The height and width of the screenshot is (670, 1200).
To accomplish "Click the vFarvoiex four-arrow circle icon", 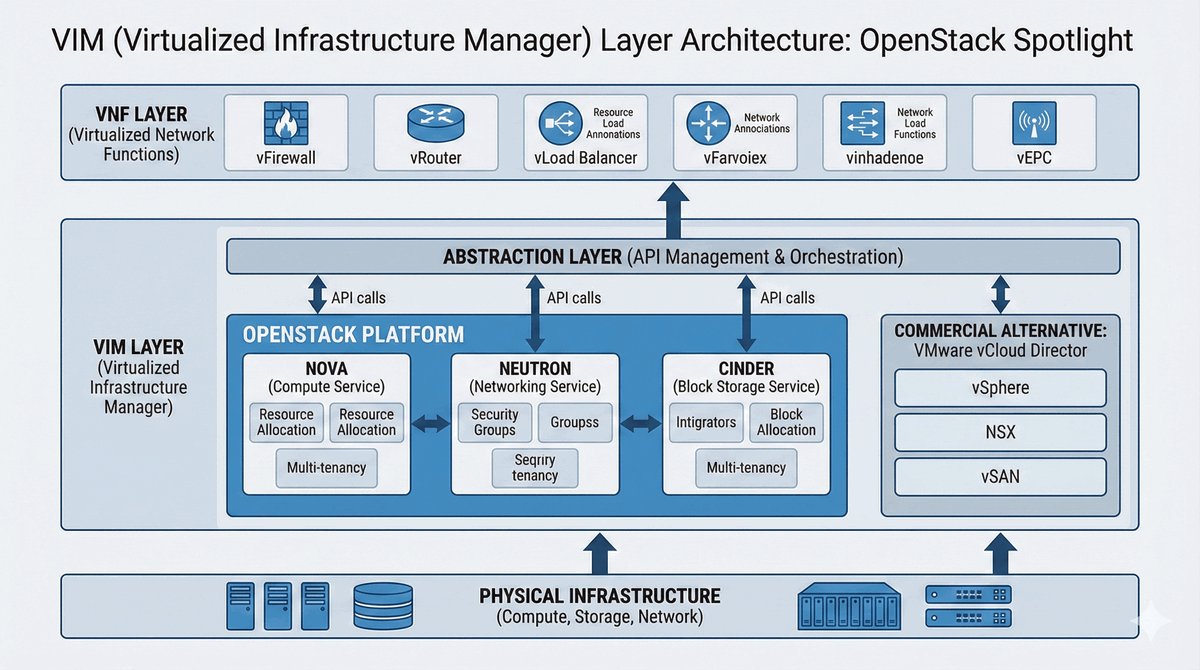I will (x=709, y=124).
